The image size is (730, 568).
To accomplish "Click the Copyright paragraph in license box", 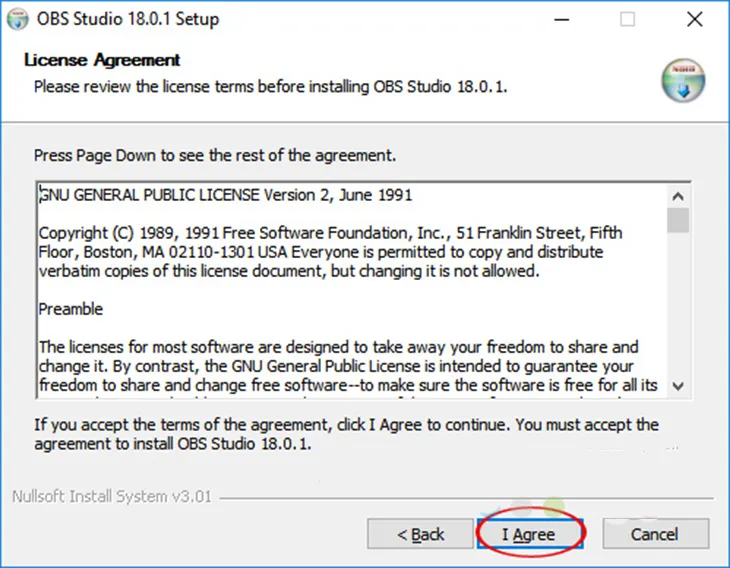I will (330, 252).
